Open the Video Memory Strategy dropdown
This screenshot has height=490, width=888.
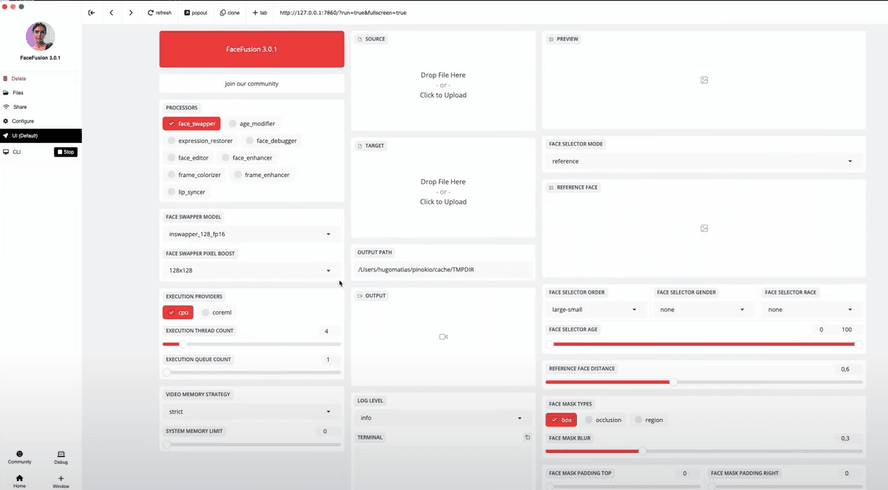250,412
